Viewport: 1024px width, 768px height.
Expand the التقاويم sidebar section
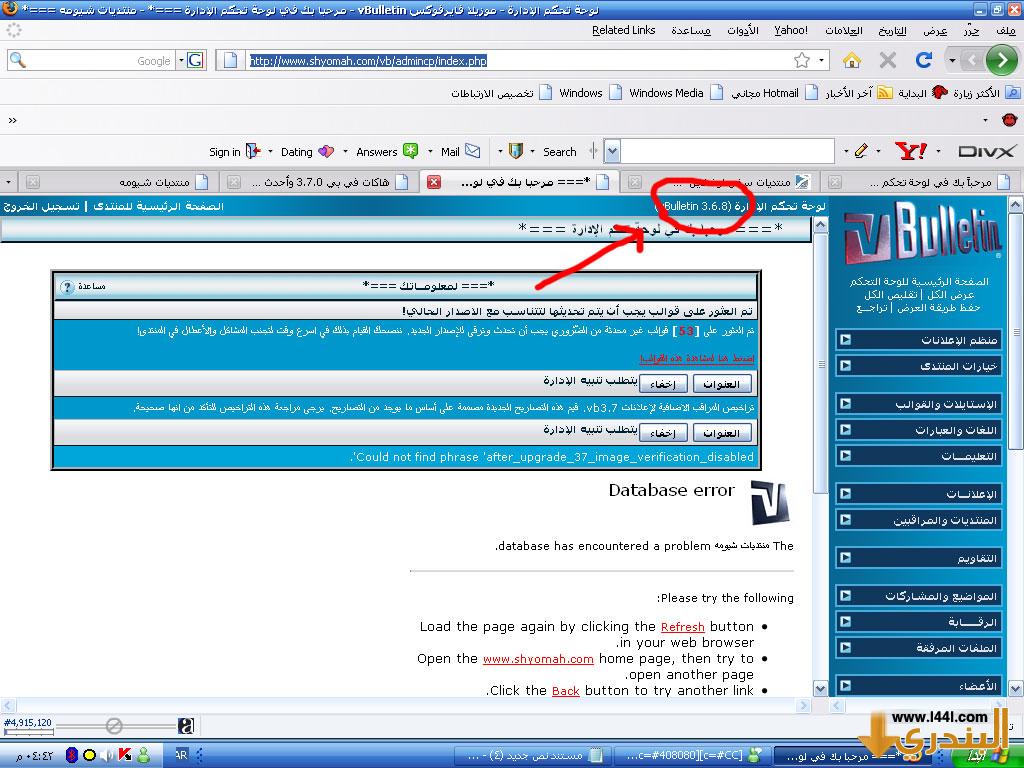918,558
